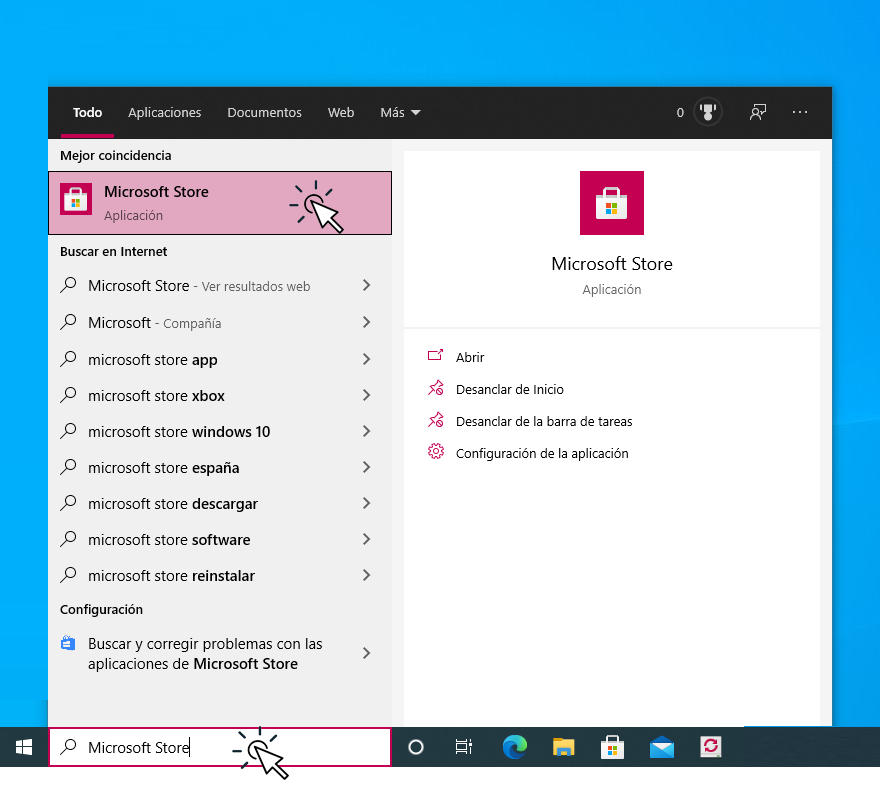Expand the Más dropdown
Screen dimensions: 880x800
tap(400, 112)
